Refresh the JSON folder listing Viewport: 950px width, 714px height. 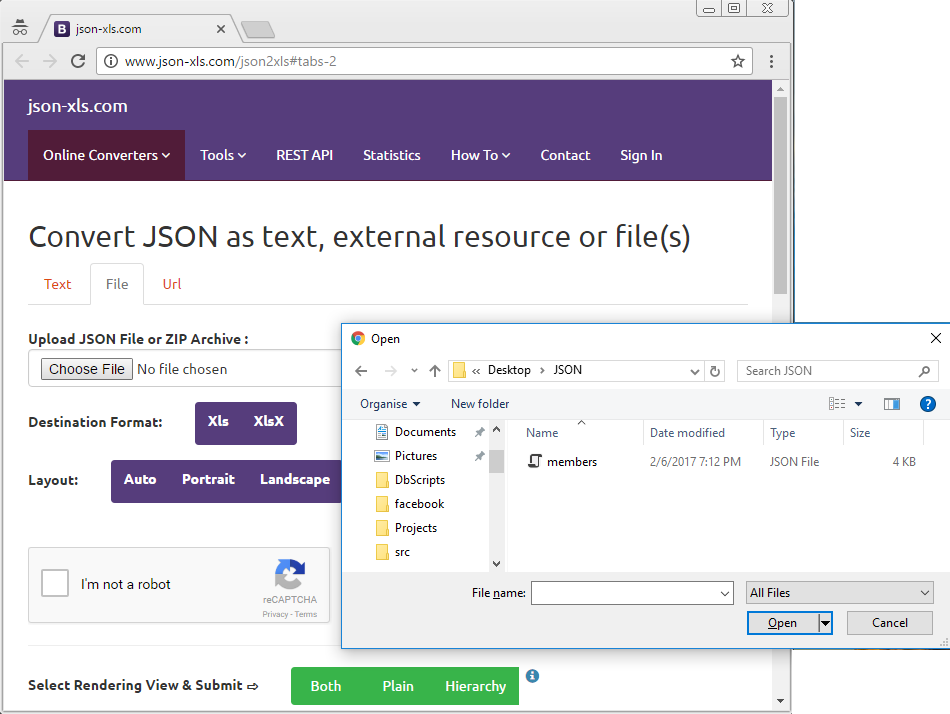coord(715,371)
